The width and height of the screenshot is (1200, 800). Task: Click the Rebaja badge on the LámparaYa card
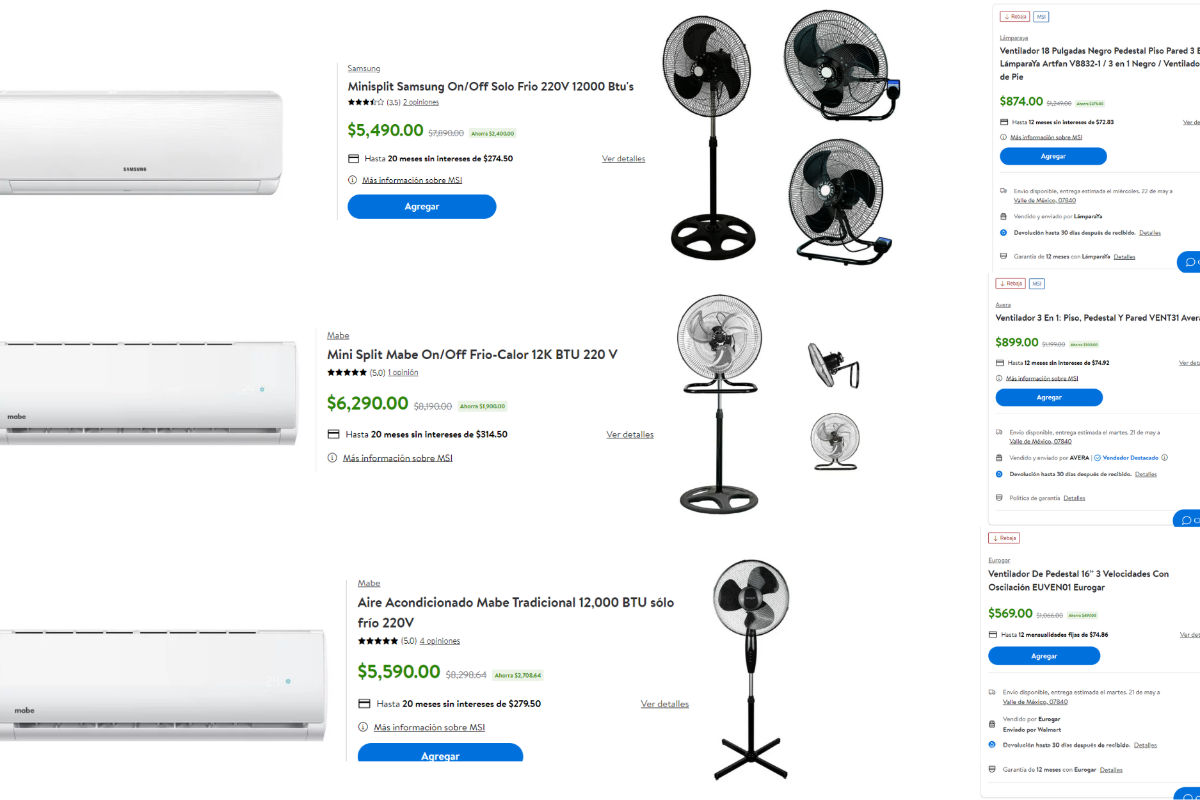1014,16
